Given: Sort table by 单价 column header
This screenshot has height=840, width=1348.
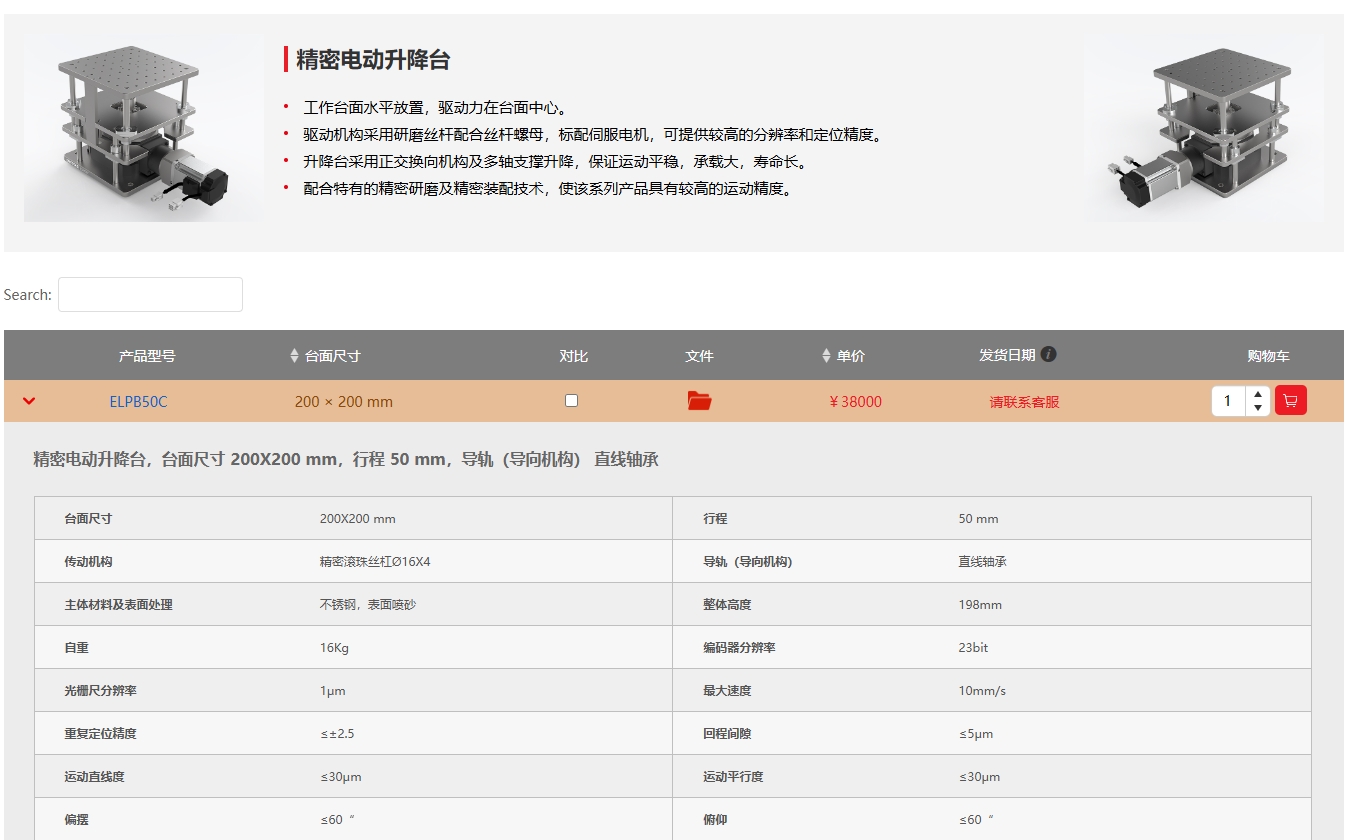Looking at the screenshot, I should click(x=851, y=356).
